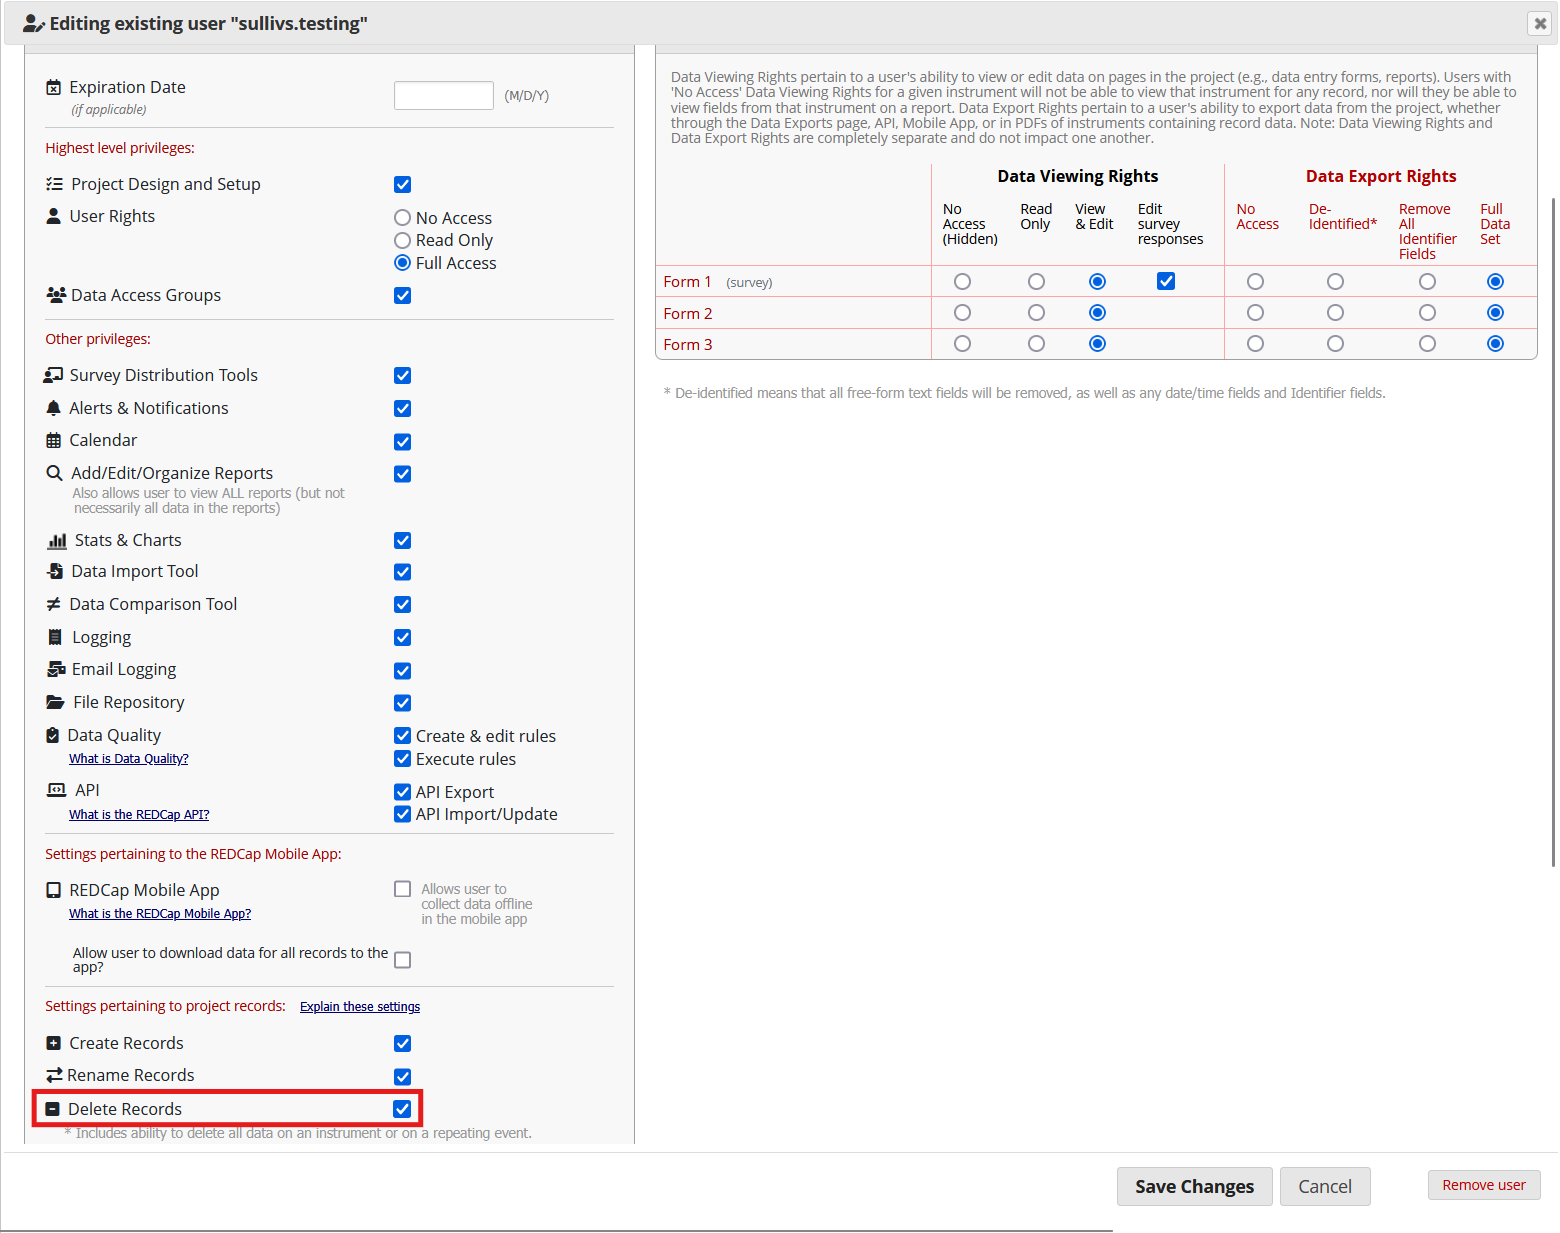The image size is (1560, 1233).
Task: Open the Explain these settings link
Action: click(359, 1006)
